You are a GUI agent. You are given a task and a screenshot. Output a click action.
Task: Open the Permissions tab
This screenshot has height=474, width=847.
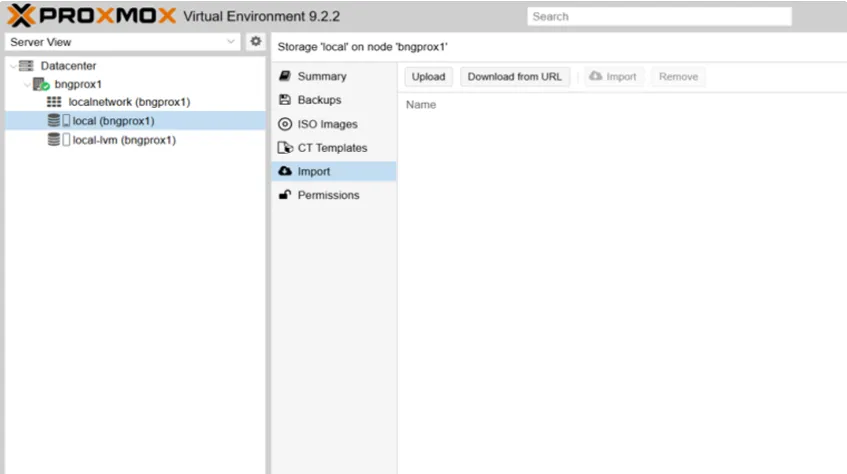coord(334,195)
